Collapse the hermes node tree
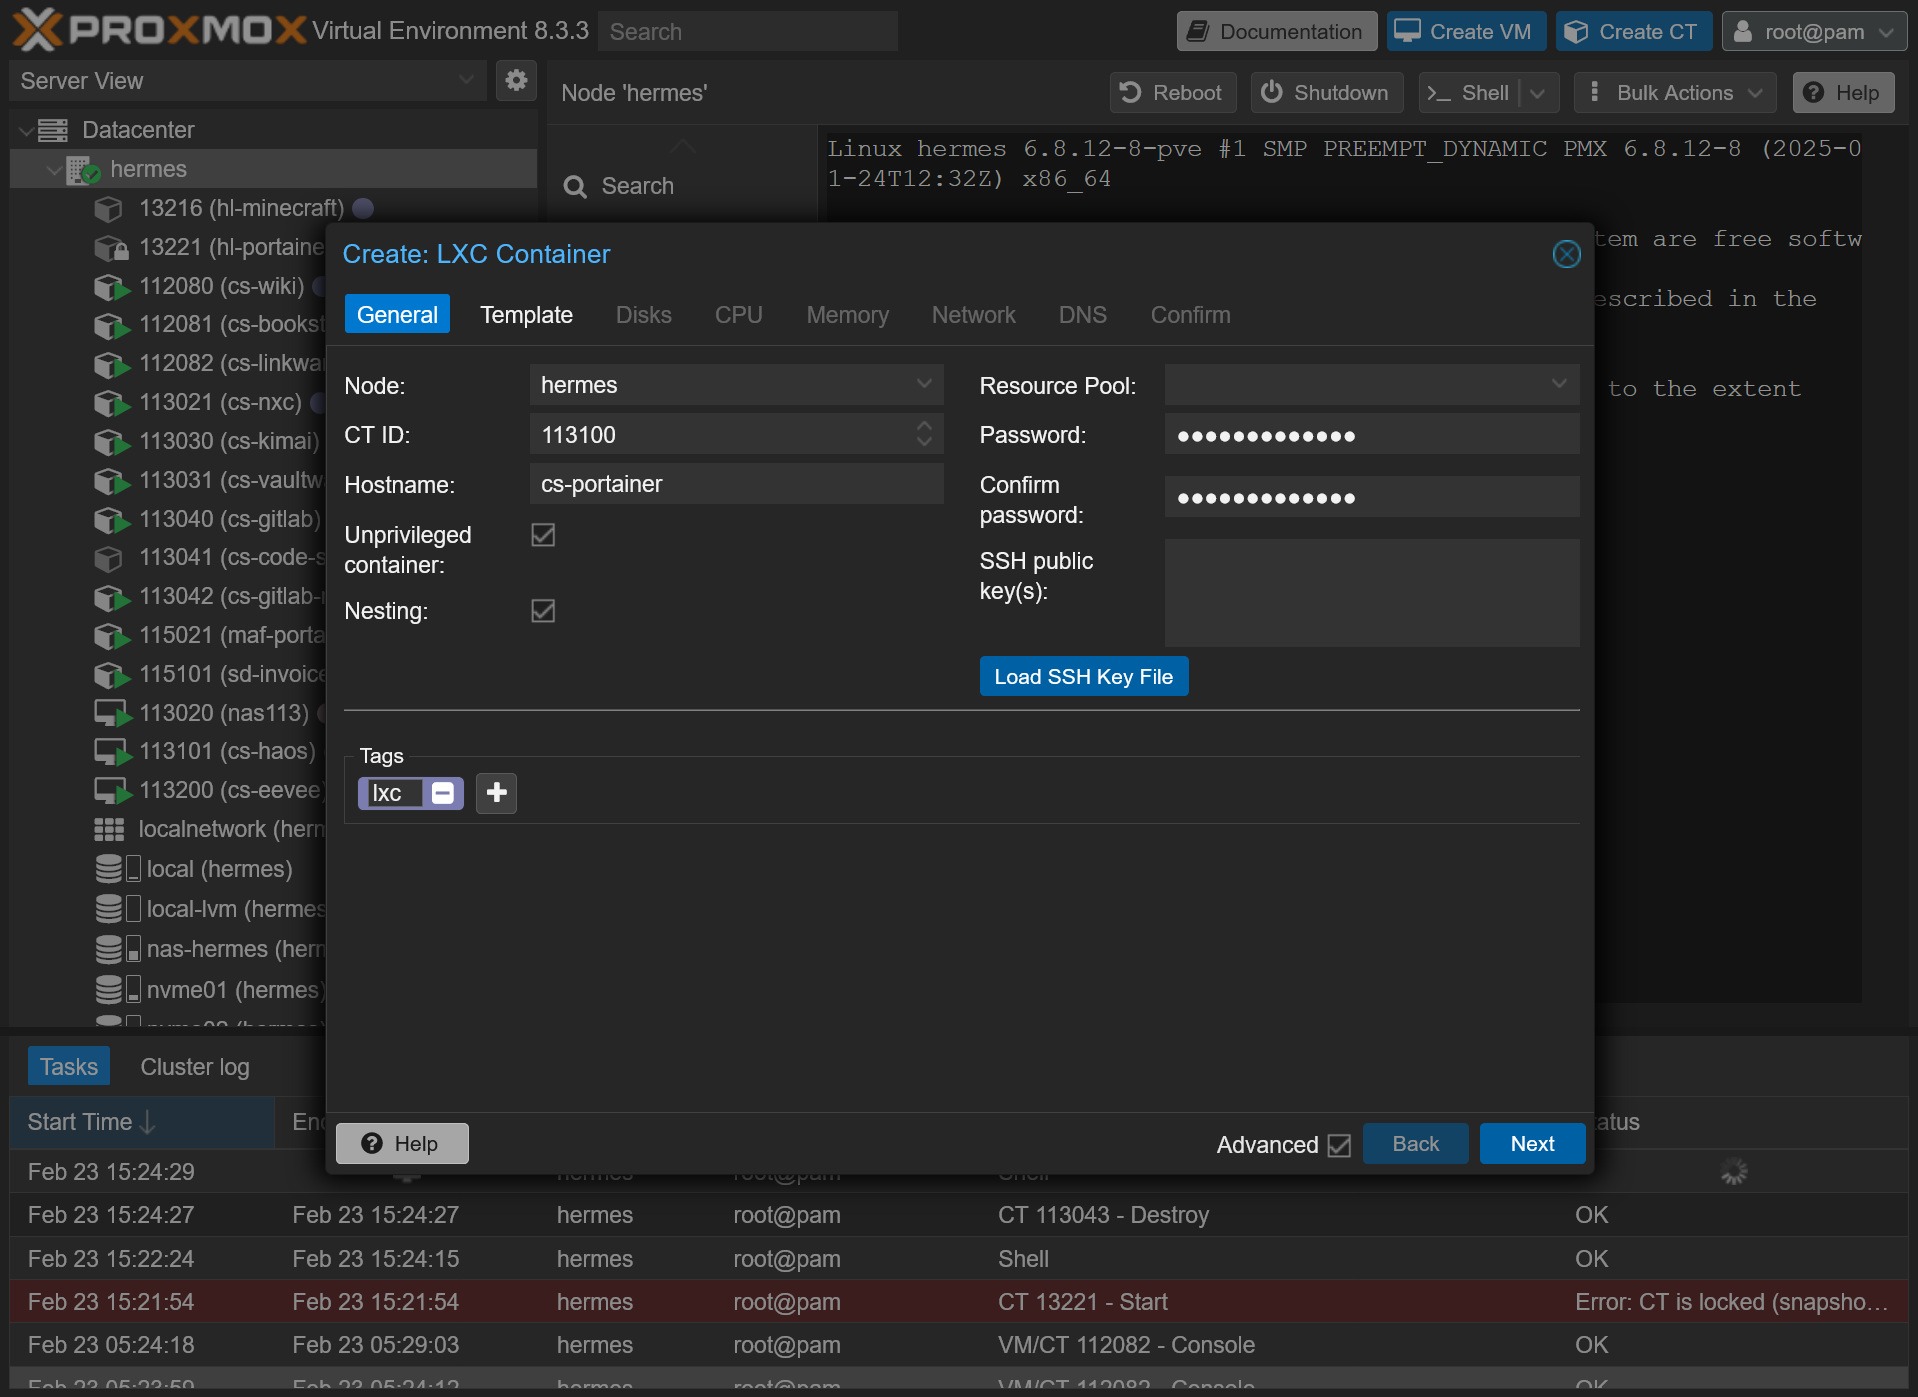The image size is (1918, 1397). [54, 168]
